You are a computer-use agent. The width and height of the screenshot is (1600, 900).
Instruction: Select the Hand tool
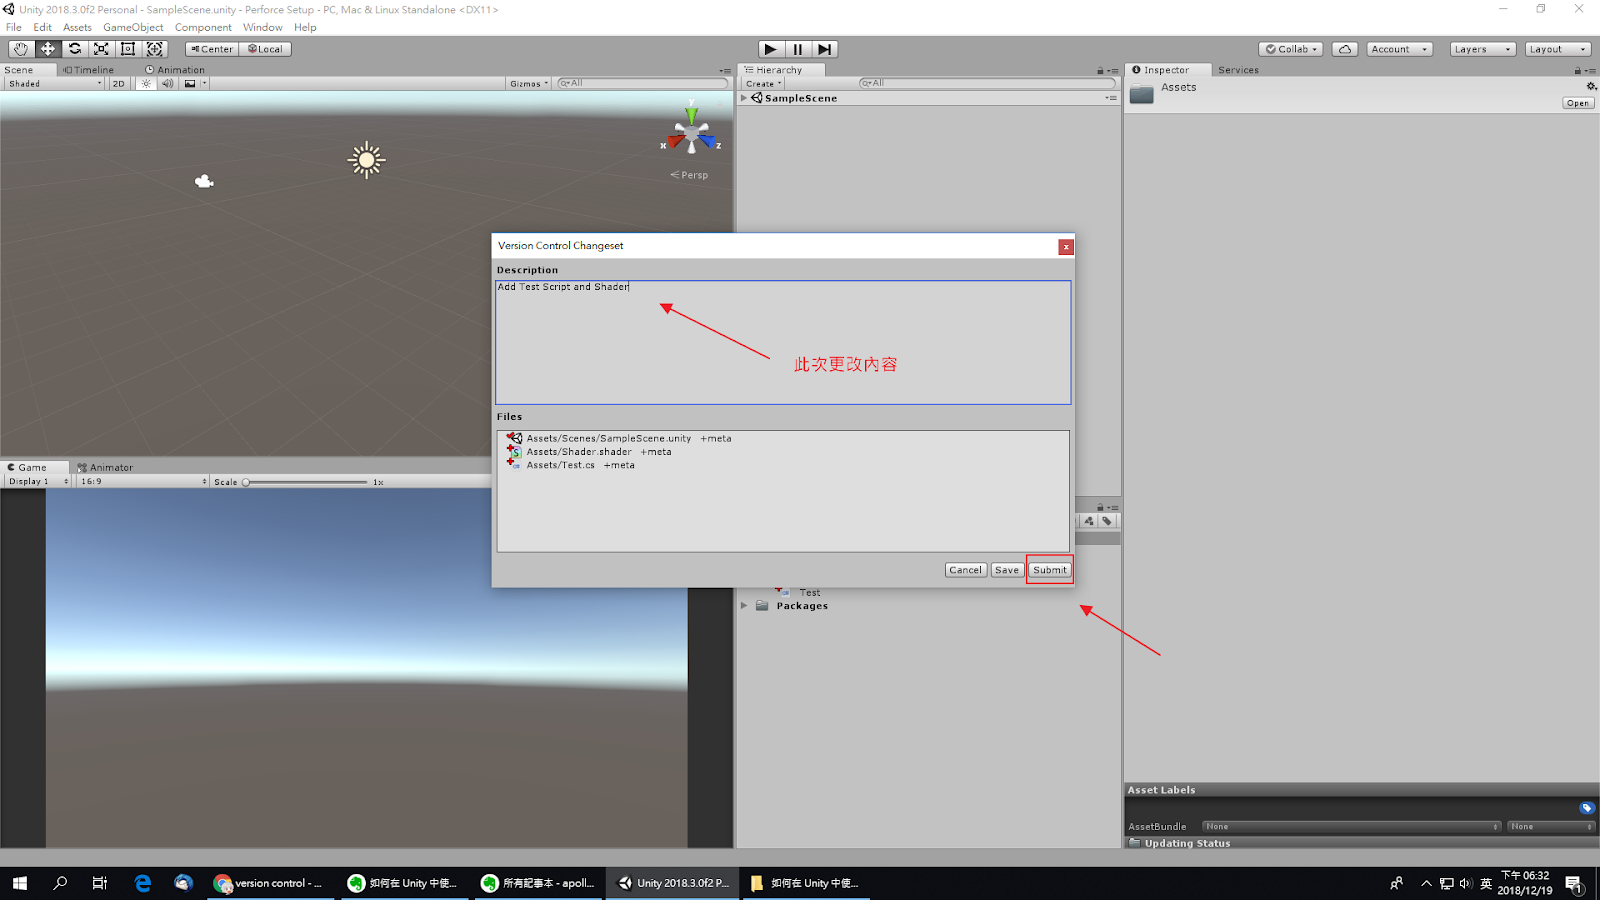coord(20,48)
